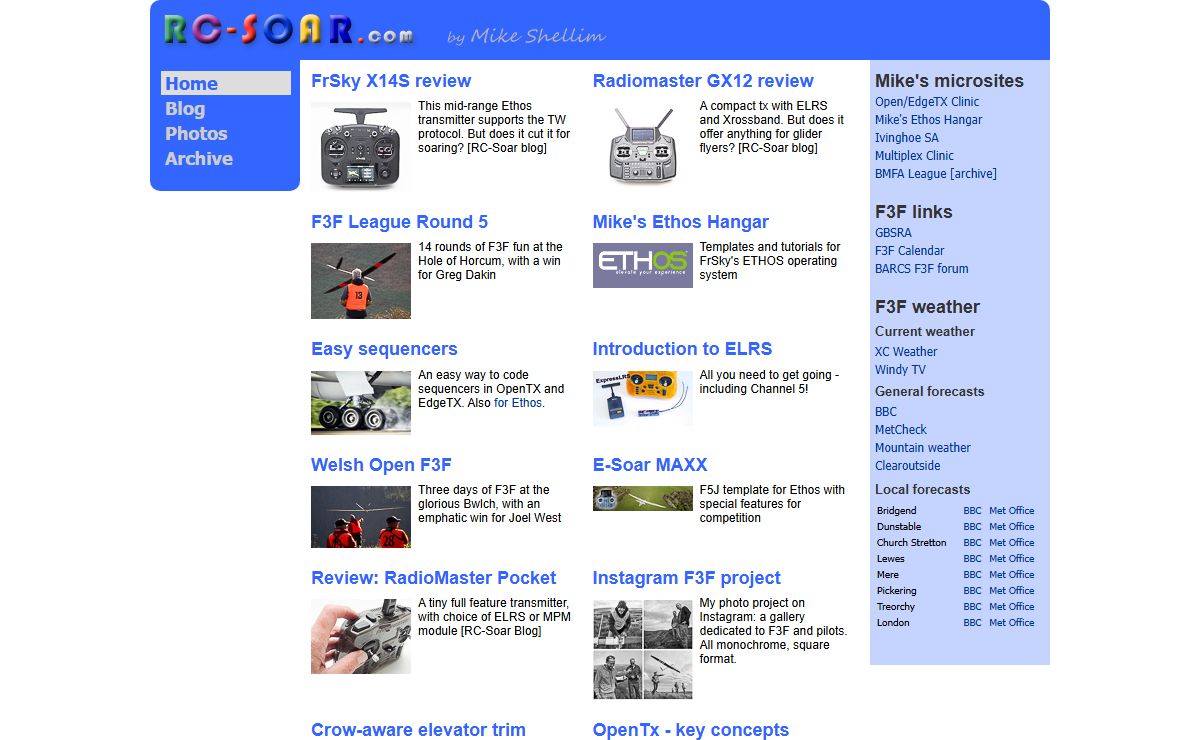The image size is (1200, 740).
Task: Open the F3F League Round 5 heading
Action: pos(400,222)
